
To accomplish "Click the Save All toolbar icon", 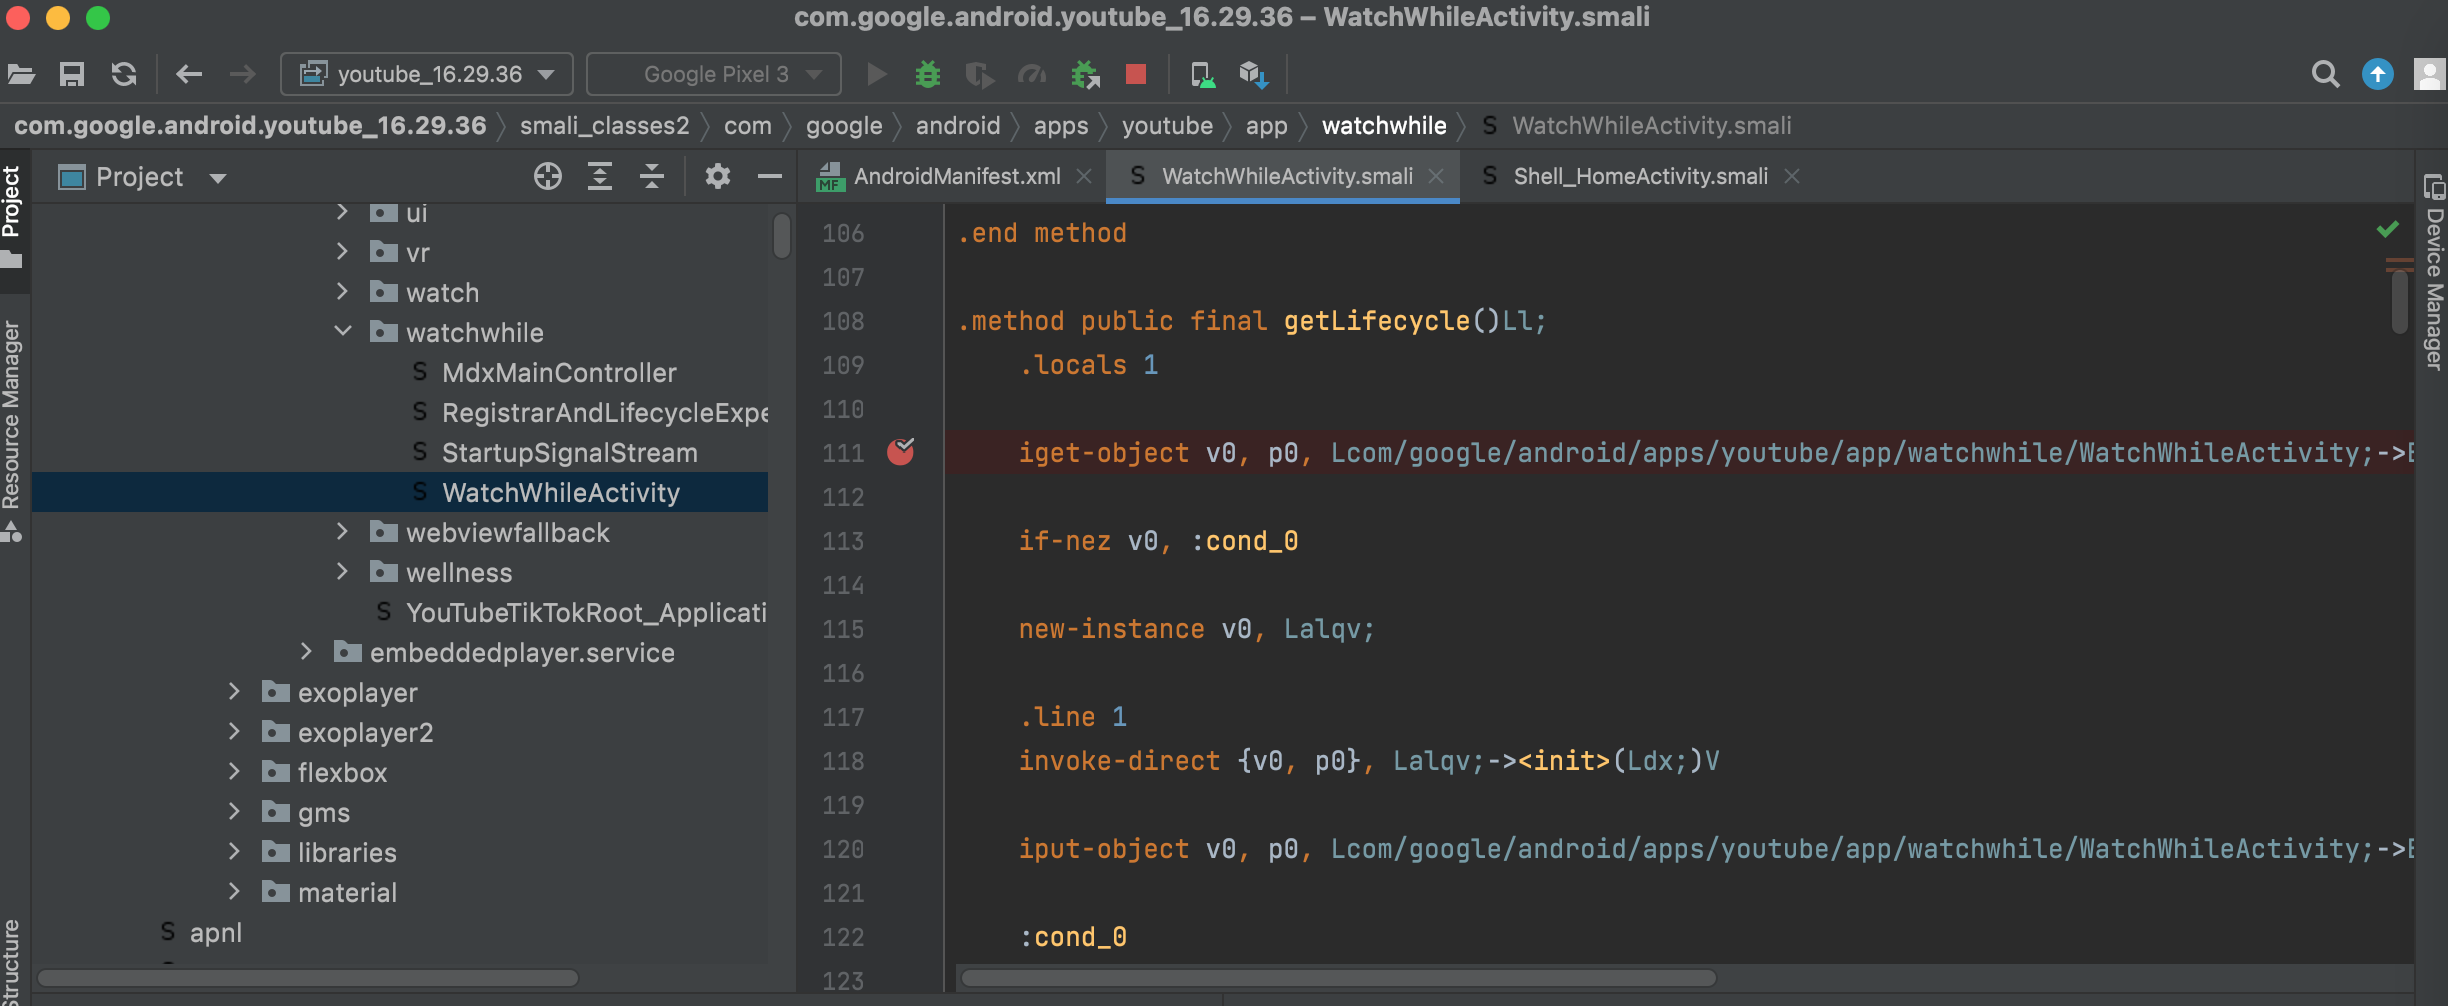I will click(72, 74).
